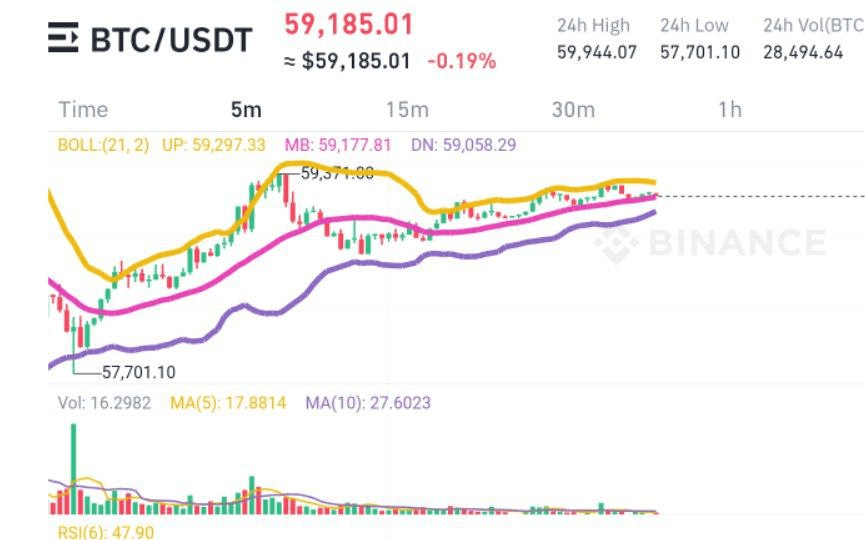Tap the 57,701.10 low price marker on chart
The height and width of the screenshot is (540, 865).
(138, 372)
